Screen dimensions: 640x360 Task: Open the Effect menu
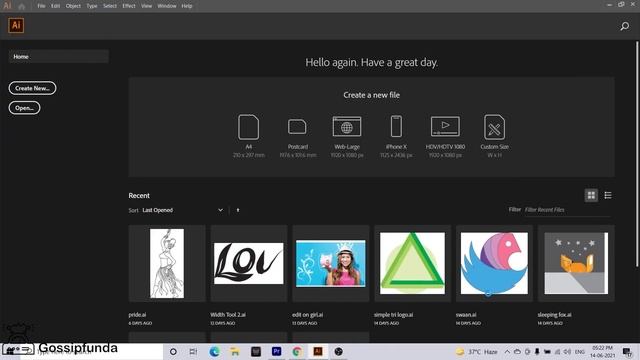[129, 6]
